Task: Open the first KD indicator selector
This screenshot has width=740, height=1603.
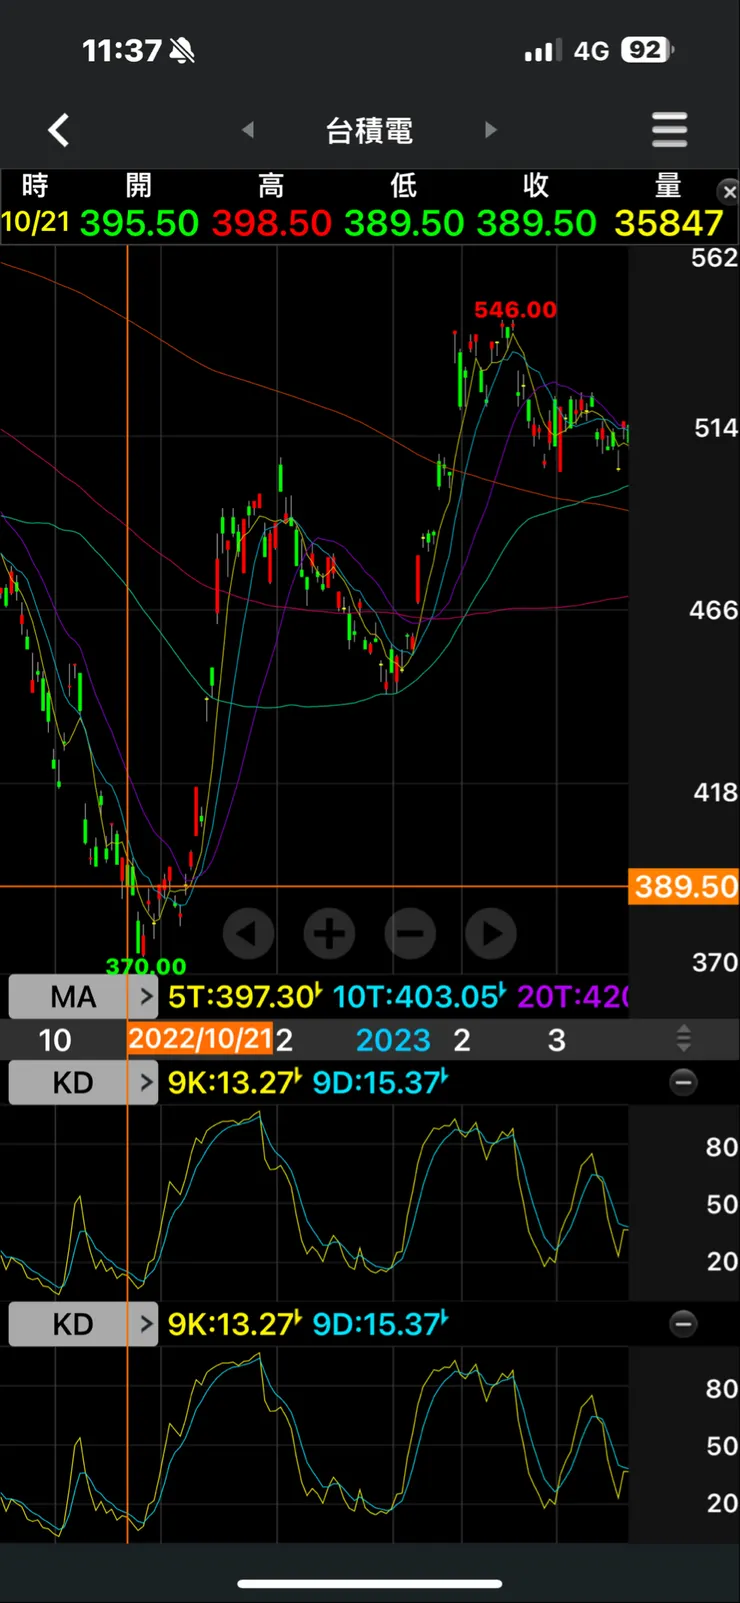Action: [83, 1082]
